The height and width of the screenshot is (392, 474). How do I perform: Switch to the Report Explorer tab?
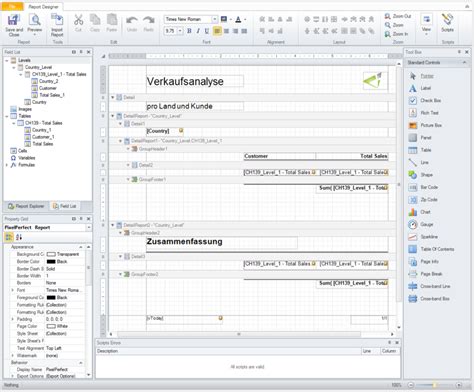coord(26,206)
